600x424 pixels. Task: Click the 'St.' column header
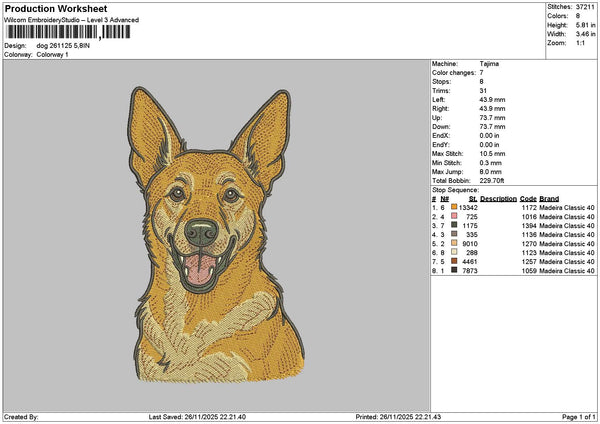pyautogui.click(x=473, y=199)
